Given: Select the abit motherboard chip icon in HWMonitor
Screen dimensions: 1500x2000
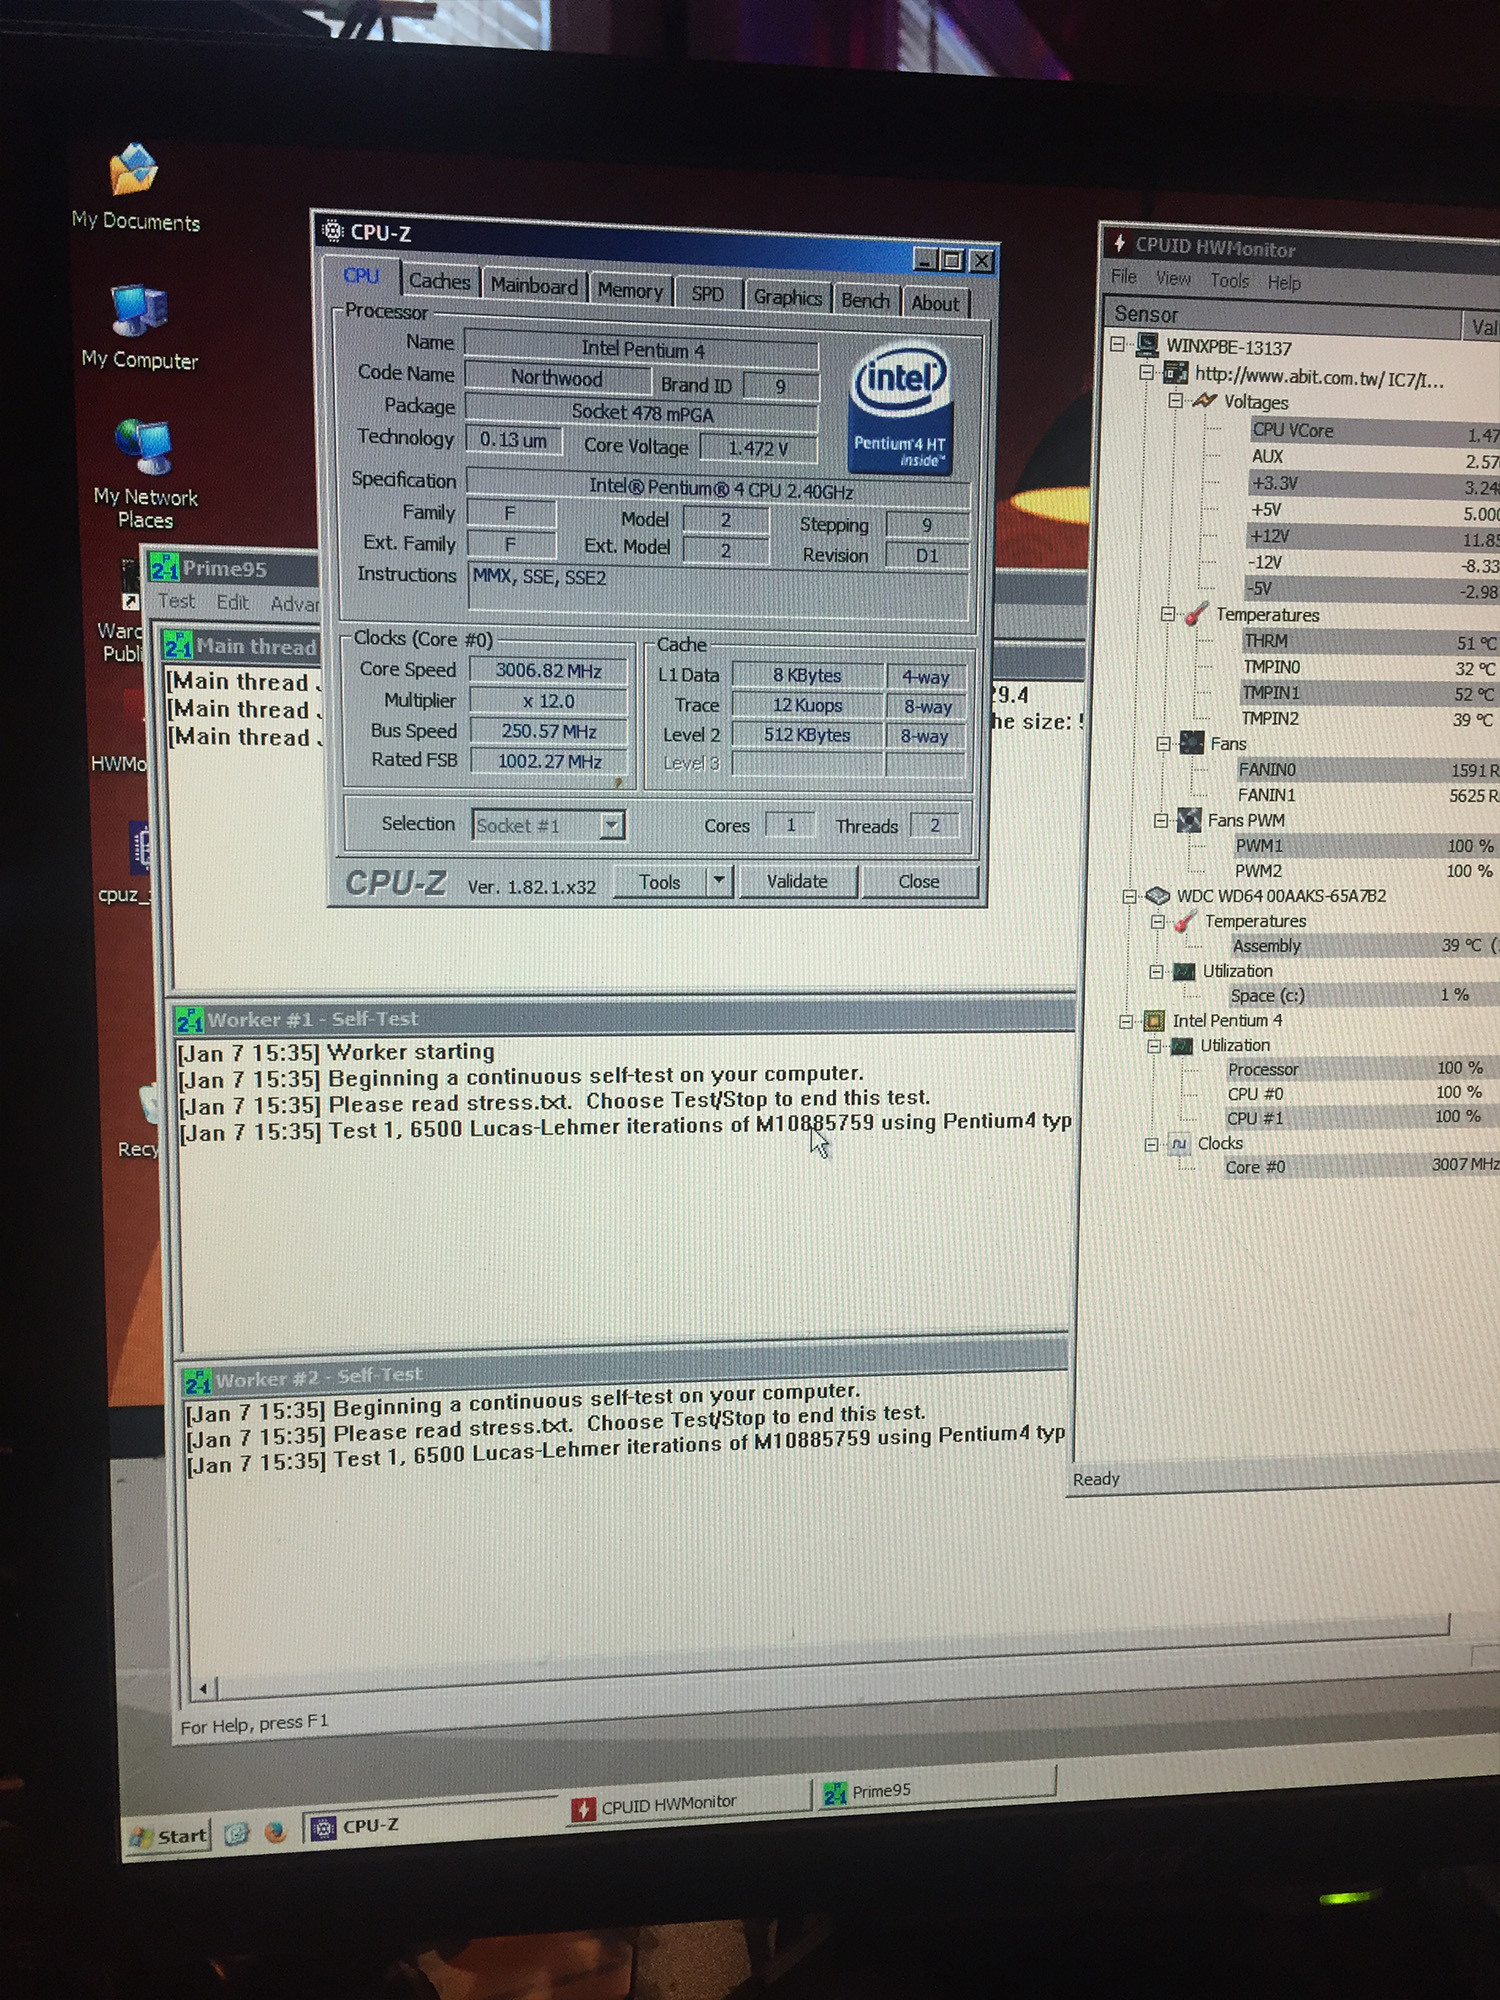Looking at the screenshot, I should point(1176,373).
